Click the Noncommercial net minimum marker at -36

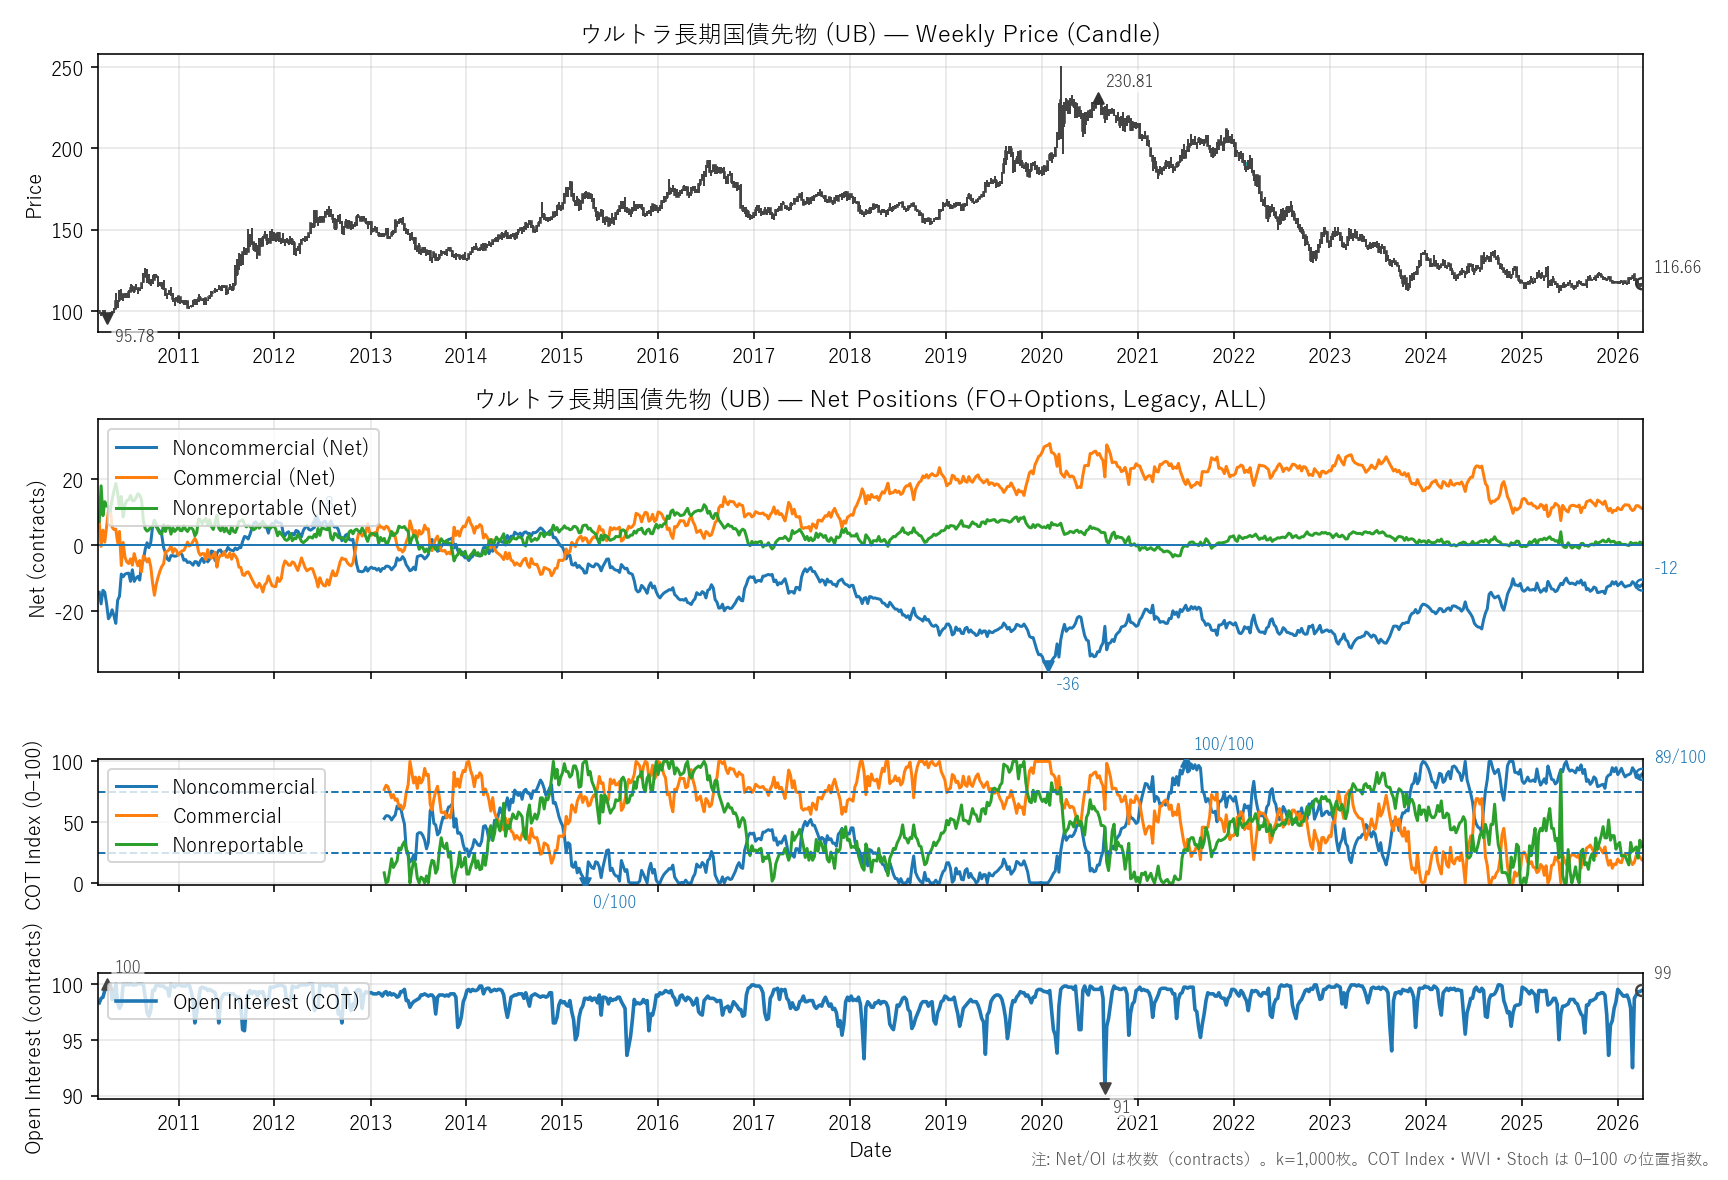point(1048,665)
